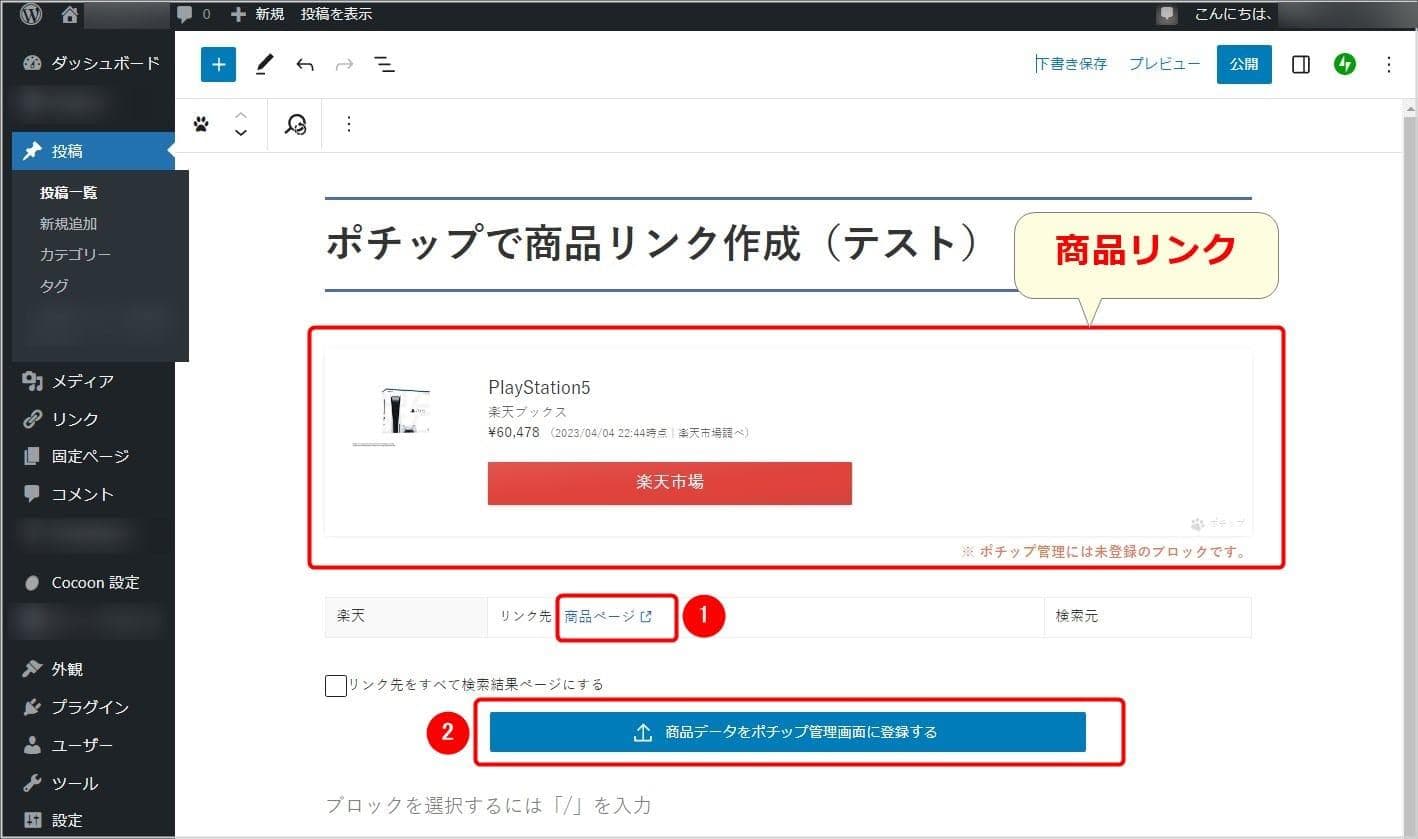Click the 楽天ブックス shop name text
Viewport: 1418px width, 839px height.
click(528, 412)
